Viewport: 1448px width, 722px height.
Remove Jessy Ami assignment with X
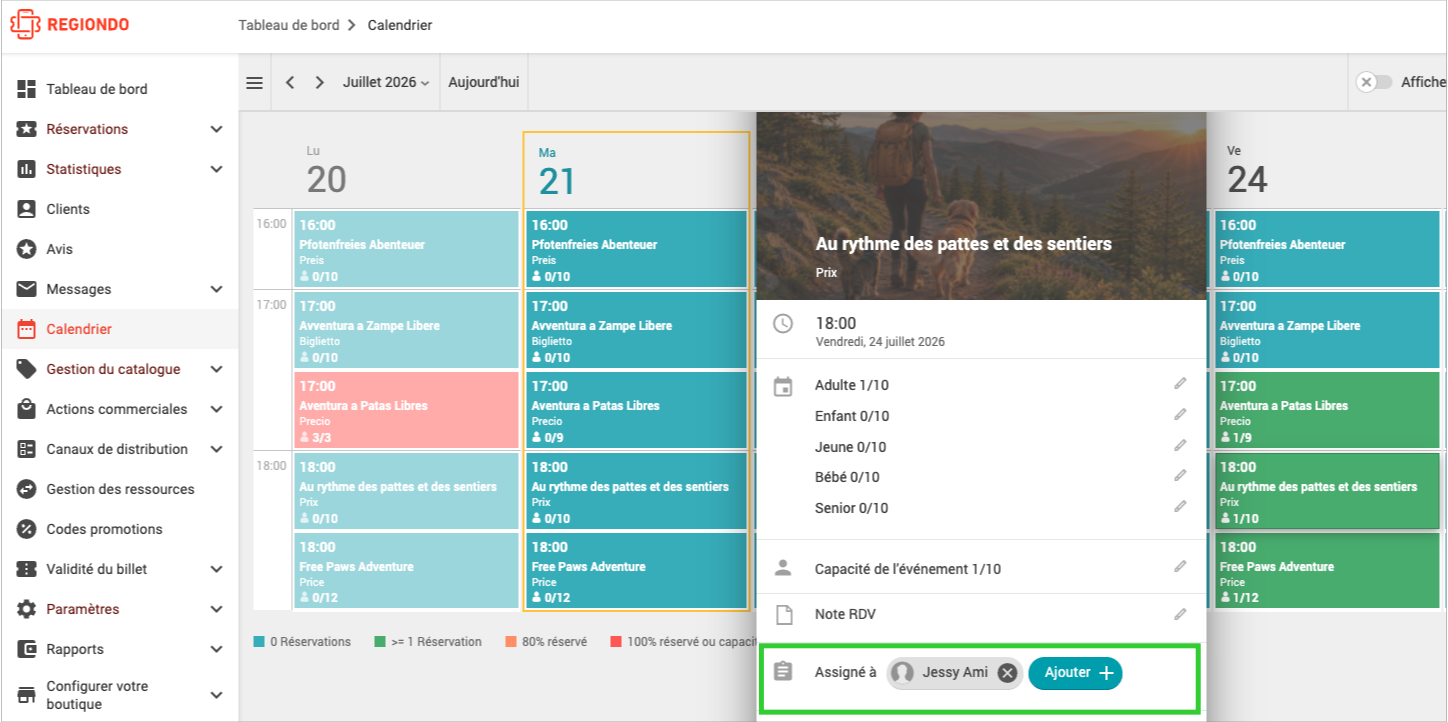point(1008,673)
